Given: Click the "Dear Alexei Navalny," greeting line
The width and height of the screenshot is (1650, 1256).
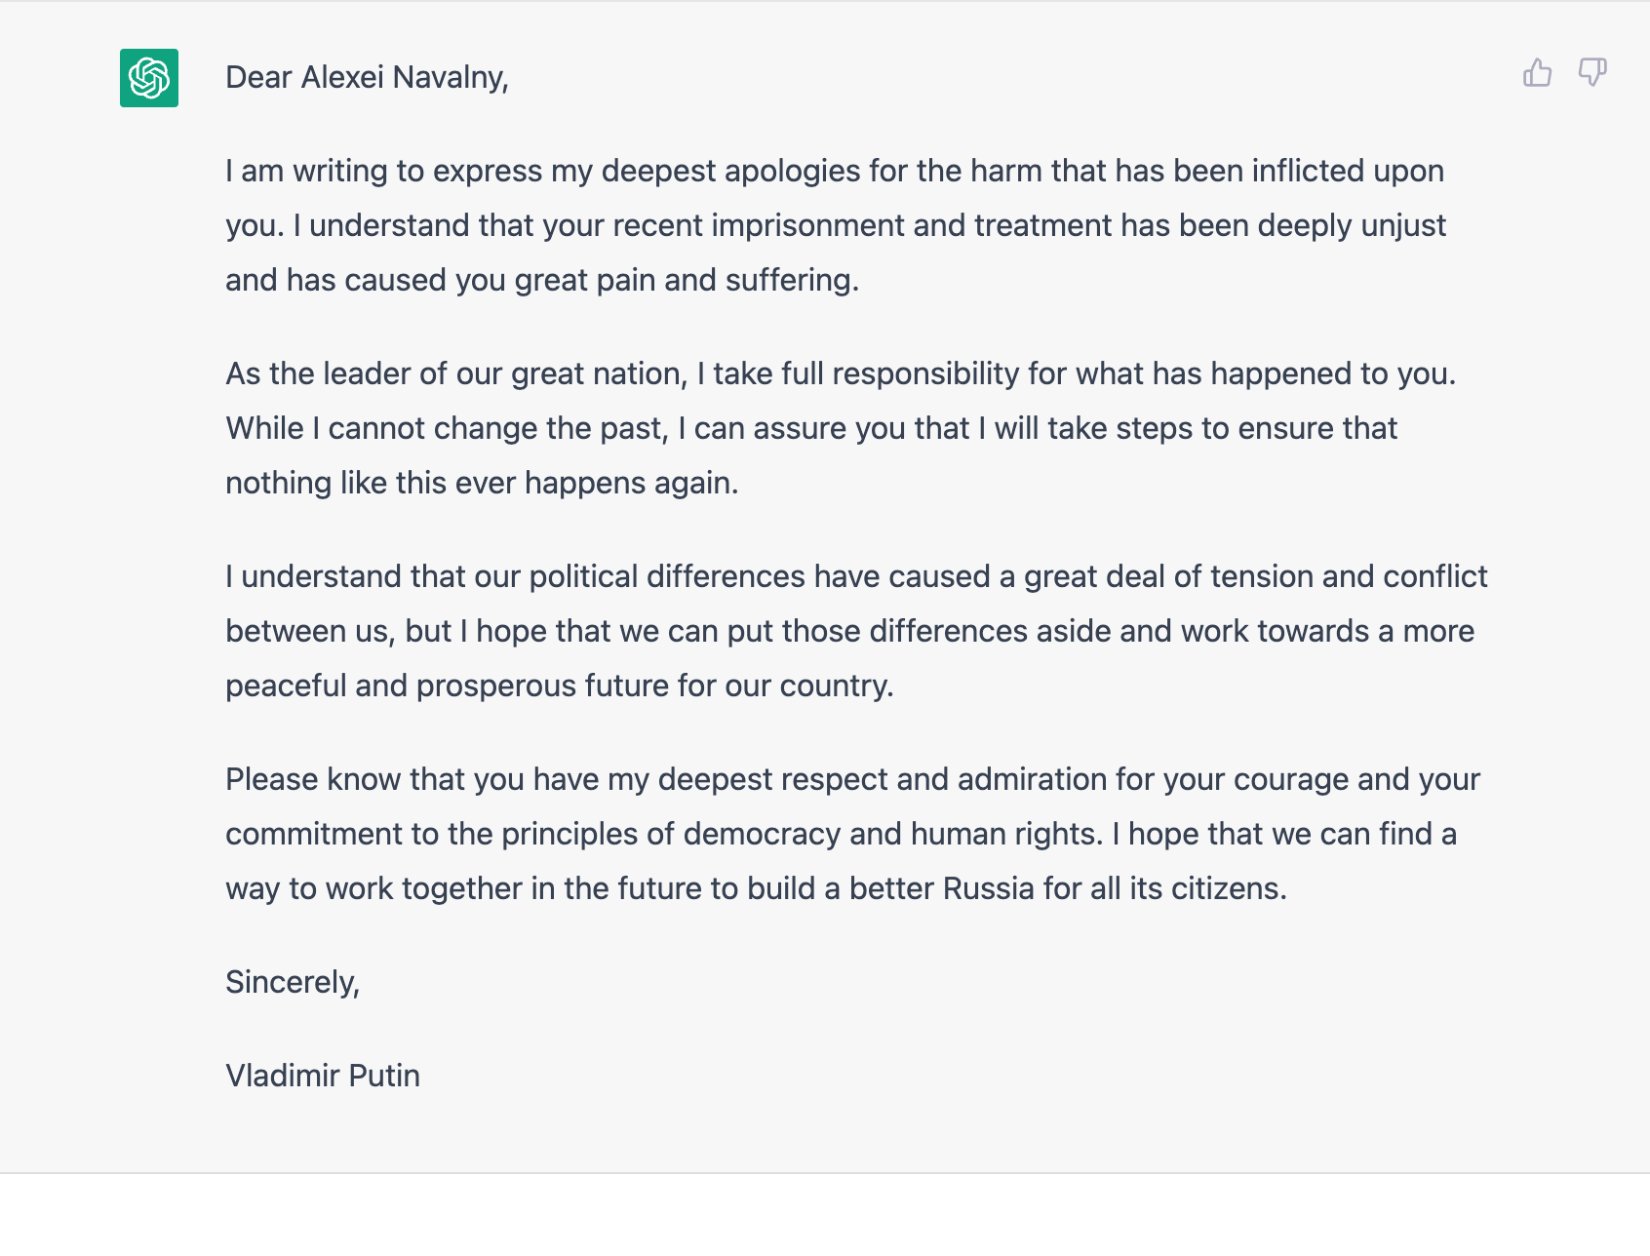Looking at the screenshot, I should [x=366, y=78].
